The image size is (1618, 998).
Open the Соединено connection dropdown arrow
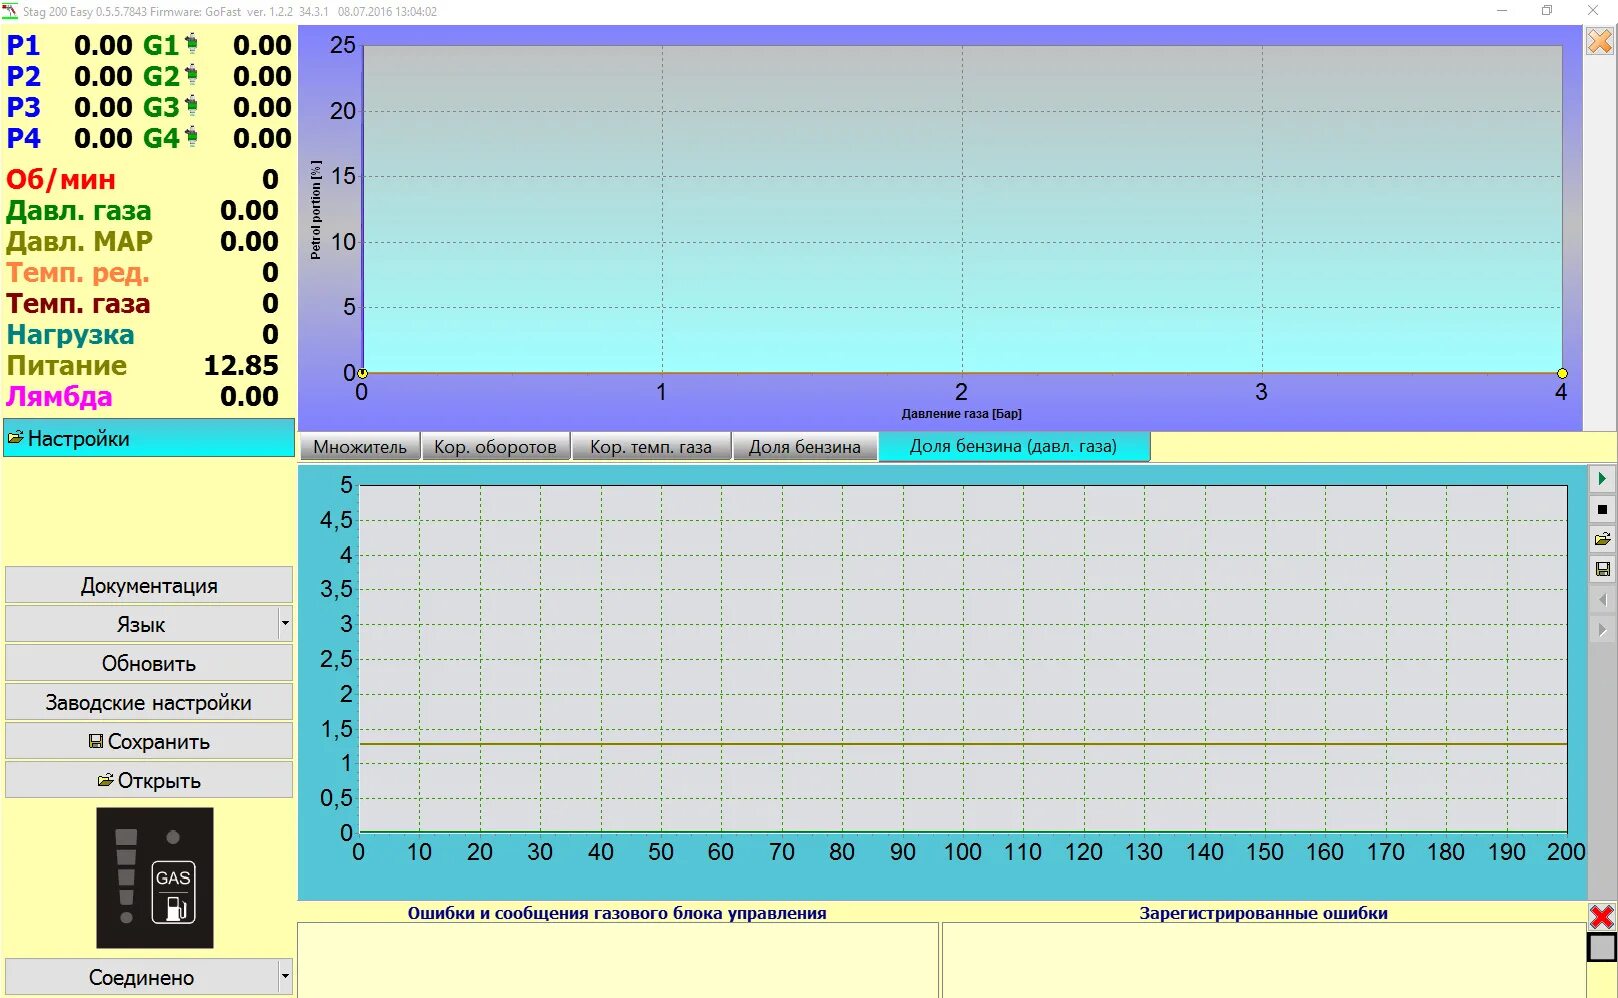pyautogui.click(x=285, y=977)
